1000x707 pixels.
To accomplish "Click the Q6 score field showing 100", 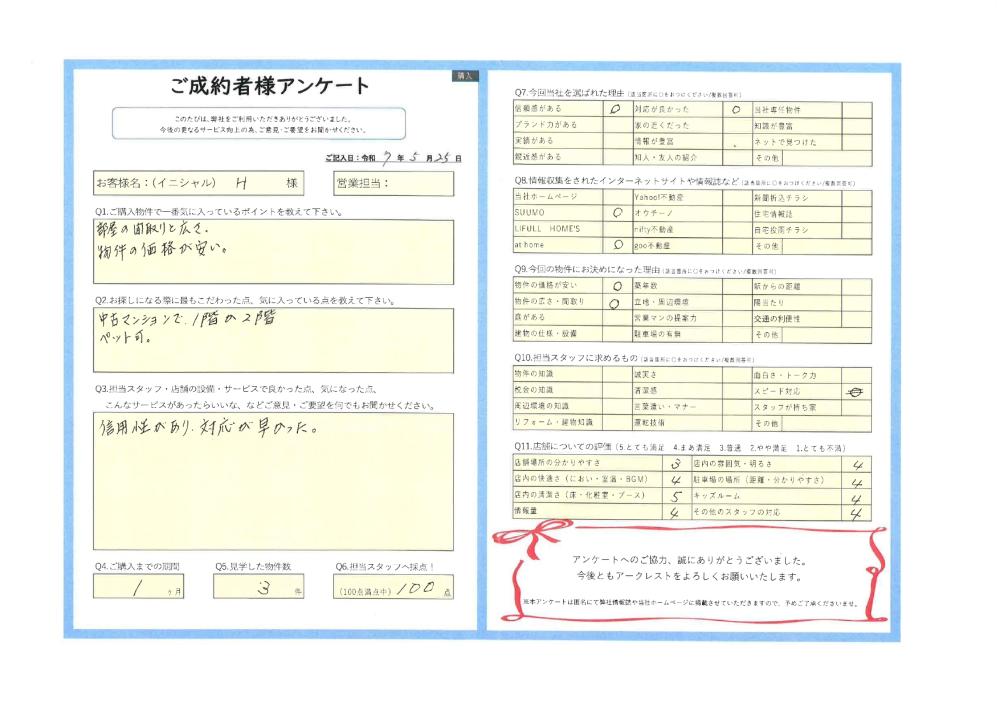I will tap(393, 586).
